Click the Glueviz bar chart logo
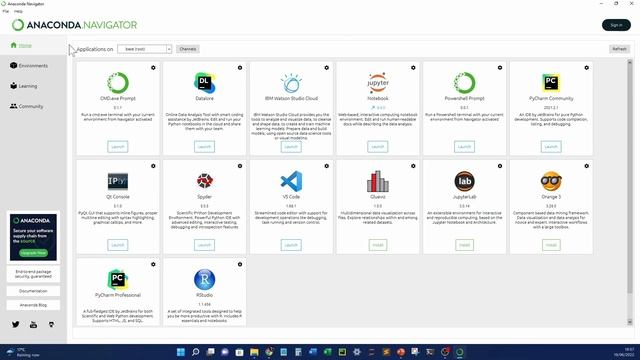Image resolution: width=640 pixels, height=360 pixels. [x=378, y=181]
